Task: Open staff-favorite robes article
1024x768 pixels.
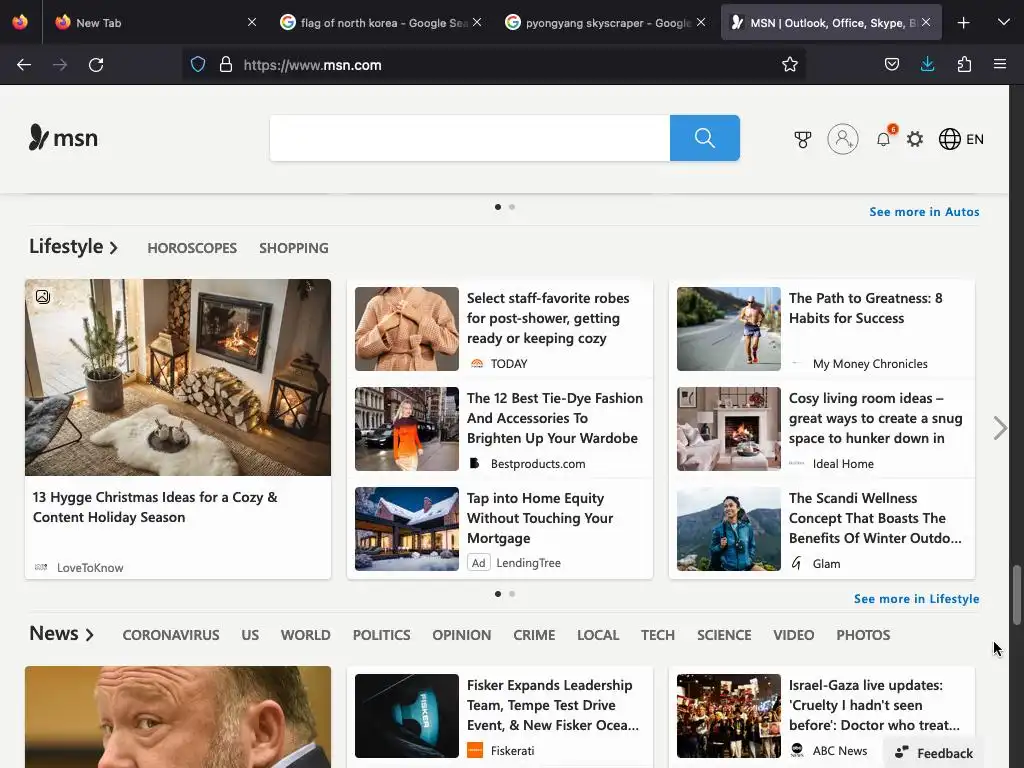Action: 500,329
